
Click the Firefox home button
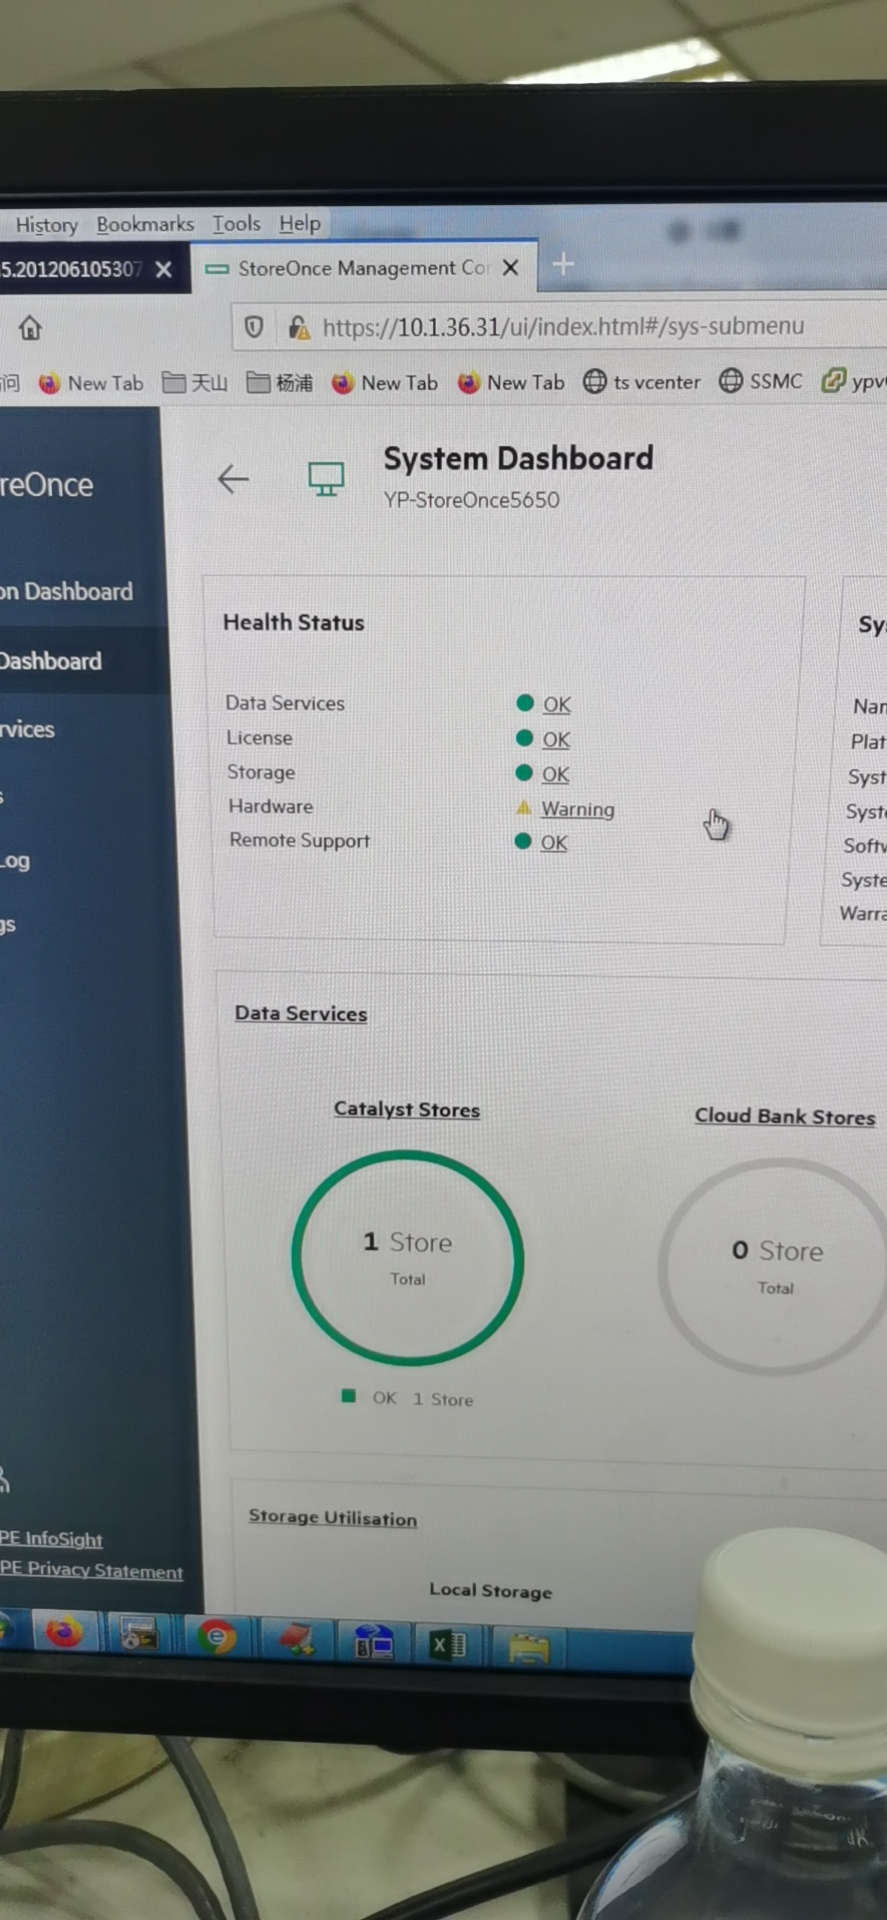(31, 328)
